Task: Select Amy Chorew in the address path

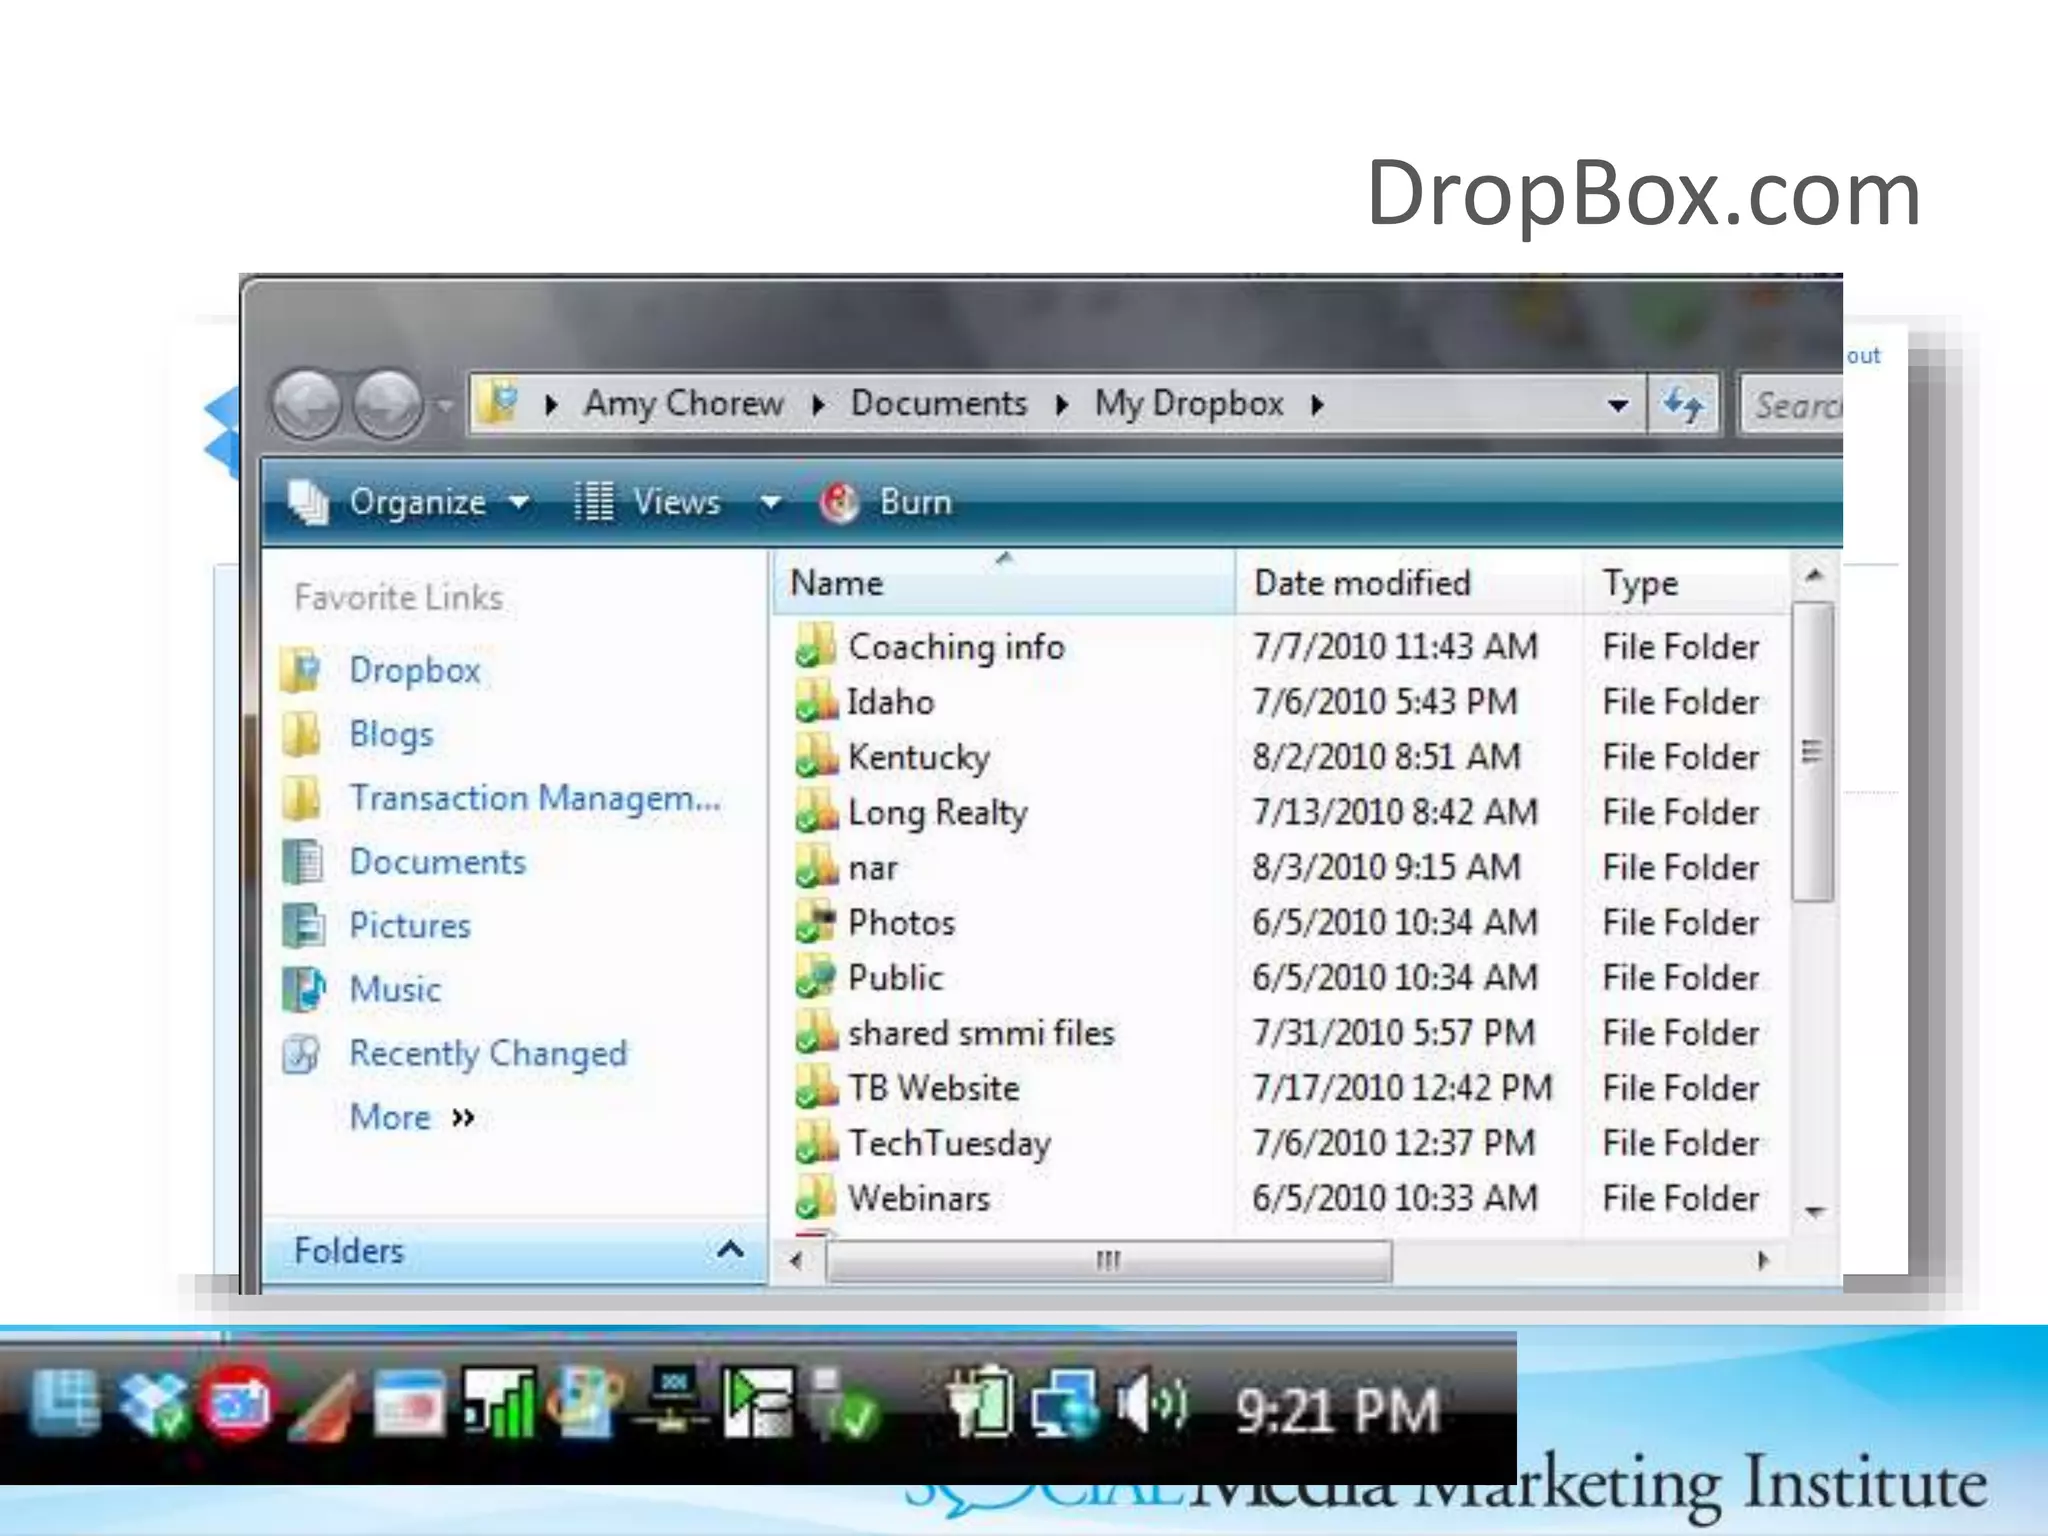Action: (684, 403)
